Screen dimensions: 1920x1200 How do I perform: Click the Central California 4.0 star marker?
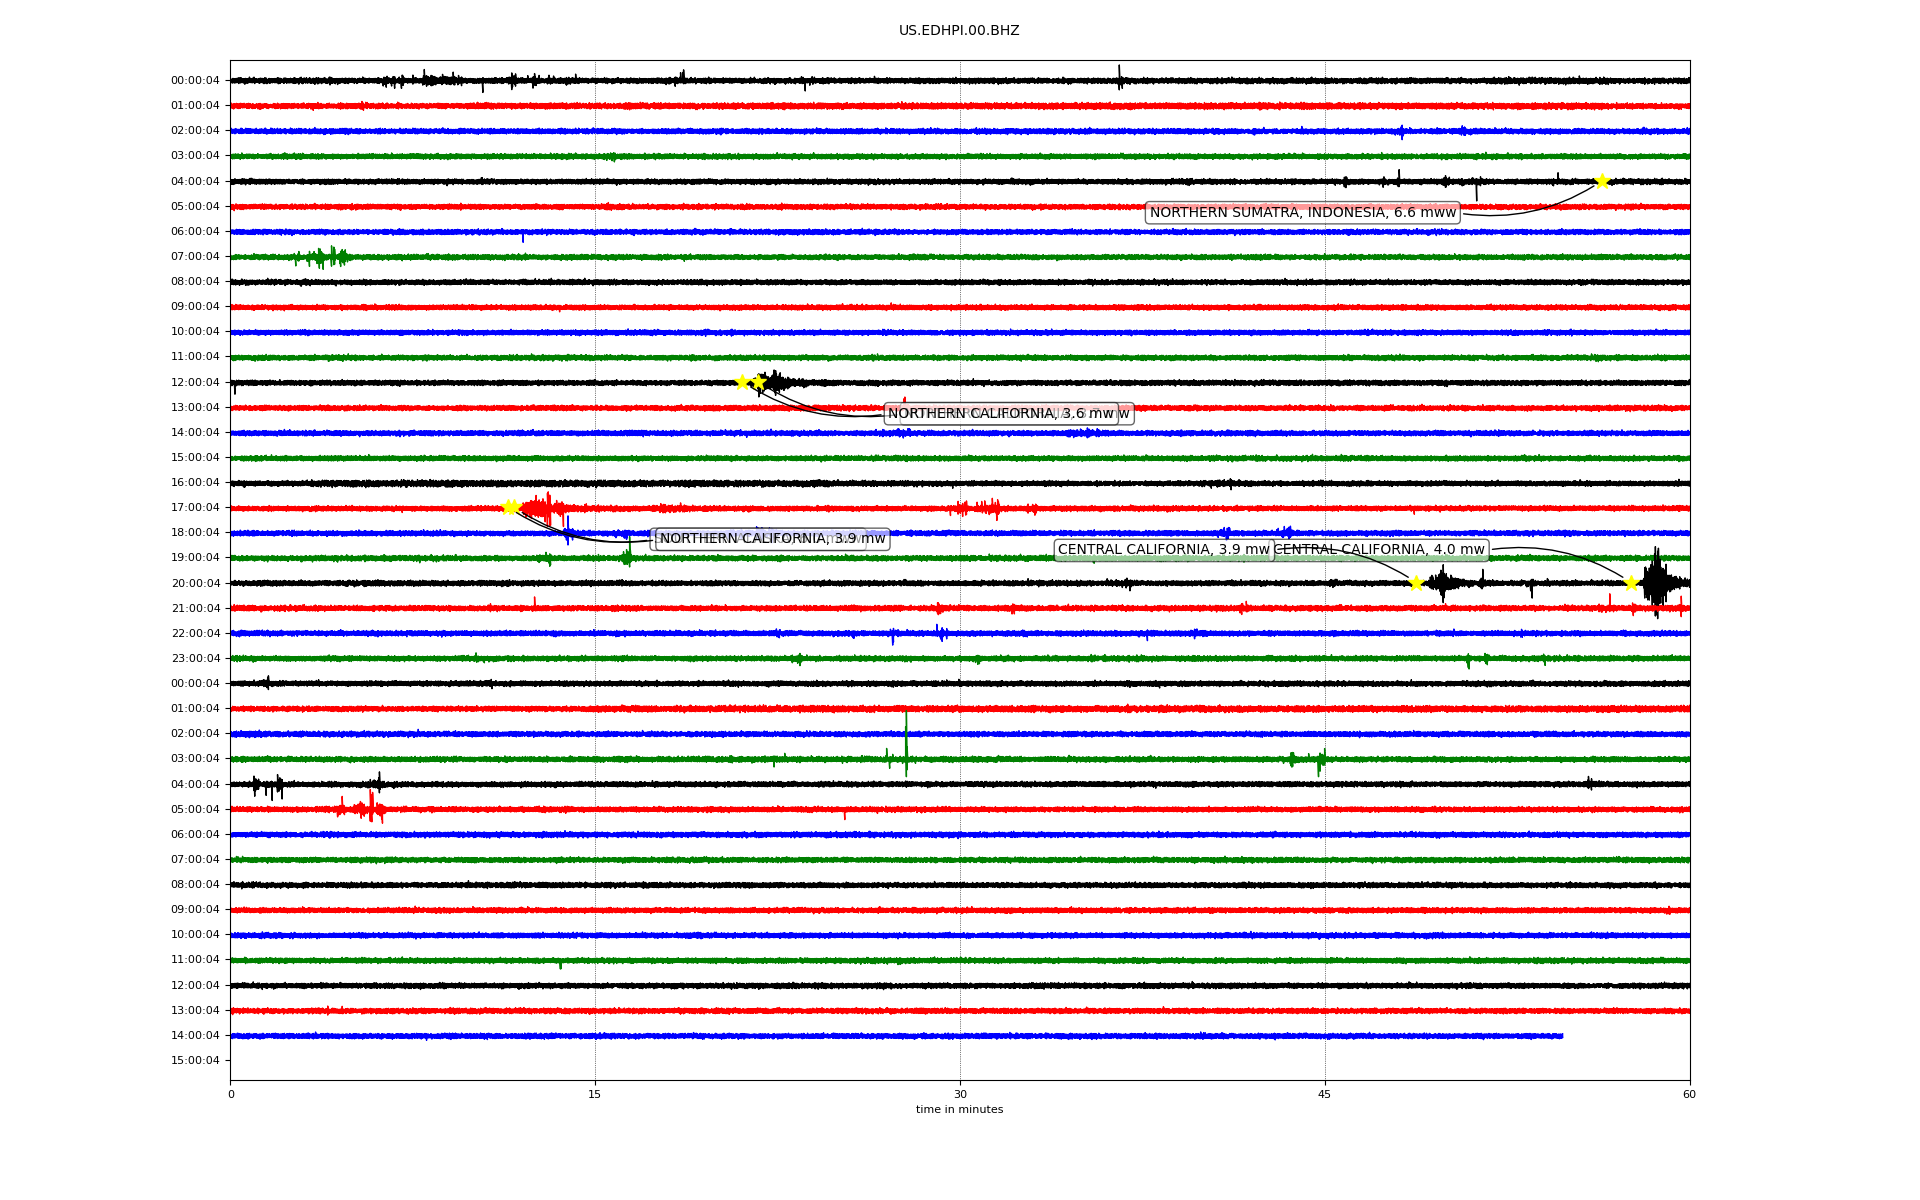(x=1631, y=583)
